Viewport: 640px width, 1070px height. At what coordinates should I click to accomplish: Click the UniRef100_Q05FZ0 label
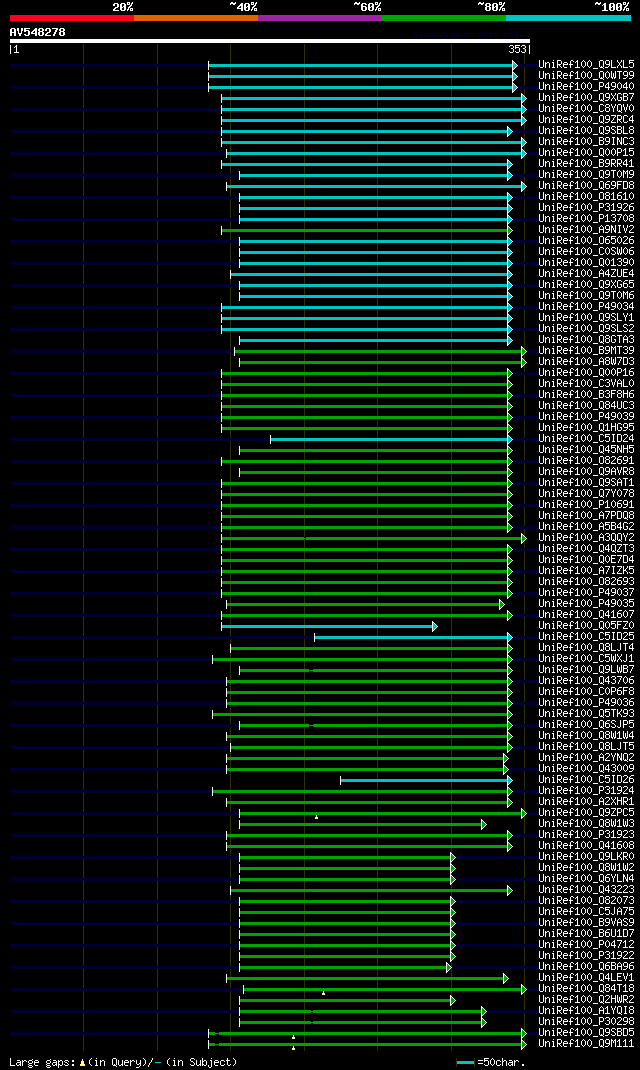[586, 625]
